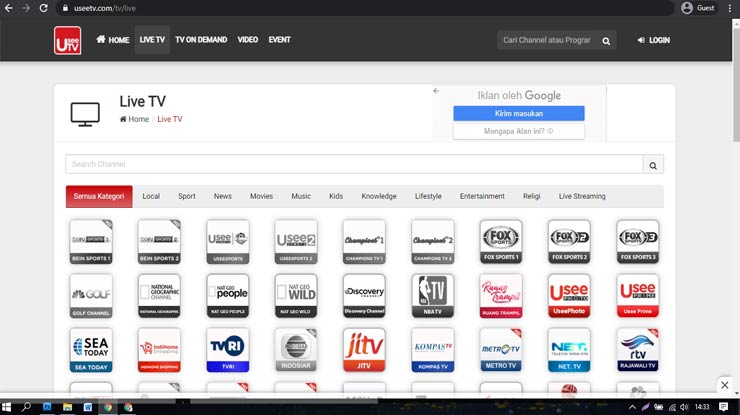The image size is (740, 415).
Task: Watch Fox Sports 3 channel
Action: point(638,241)
